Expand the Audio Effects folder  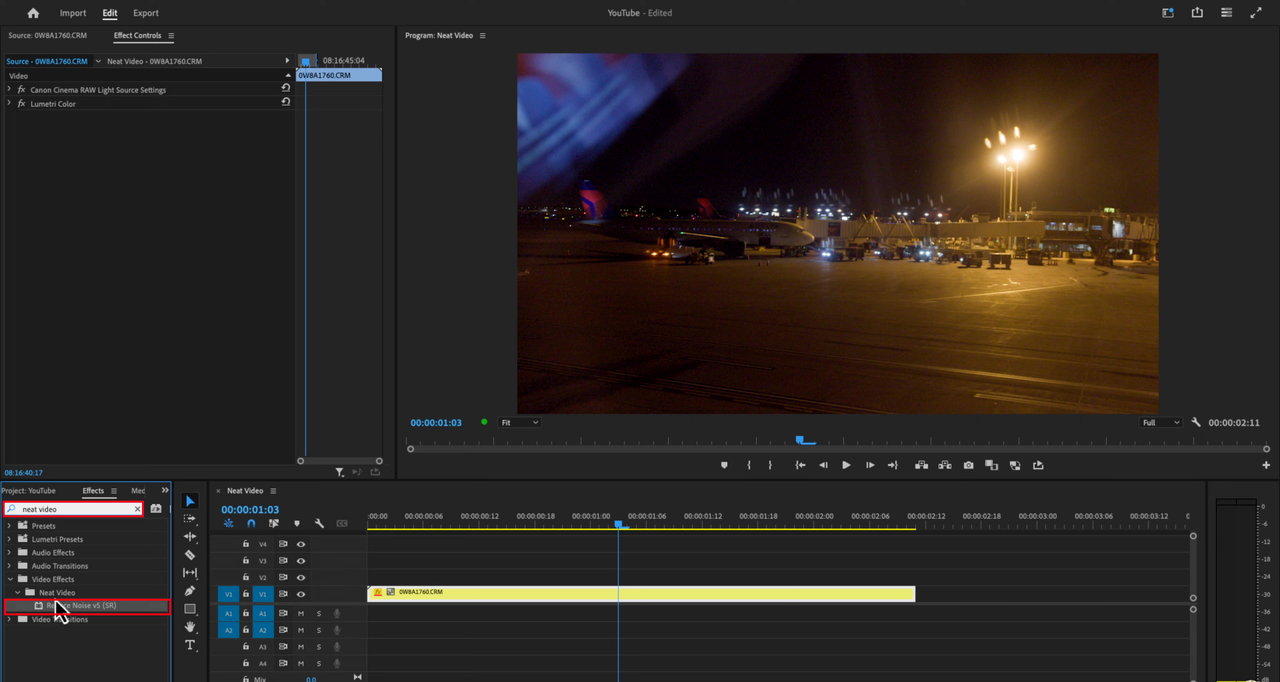(10, 552)
